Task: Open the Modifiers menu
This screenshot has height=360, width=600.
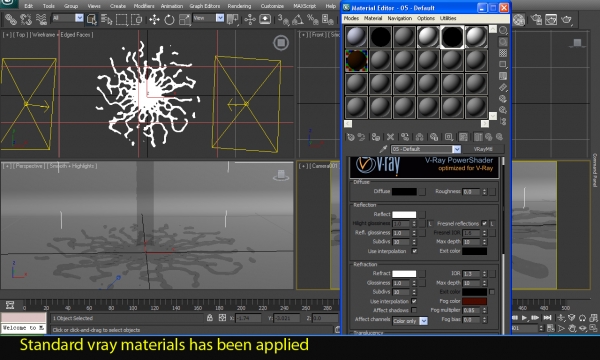Action: point(144,6)
